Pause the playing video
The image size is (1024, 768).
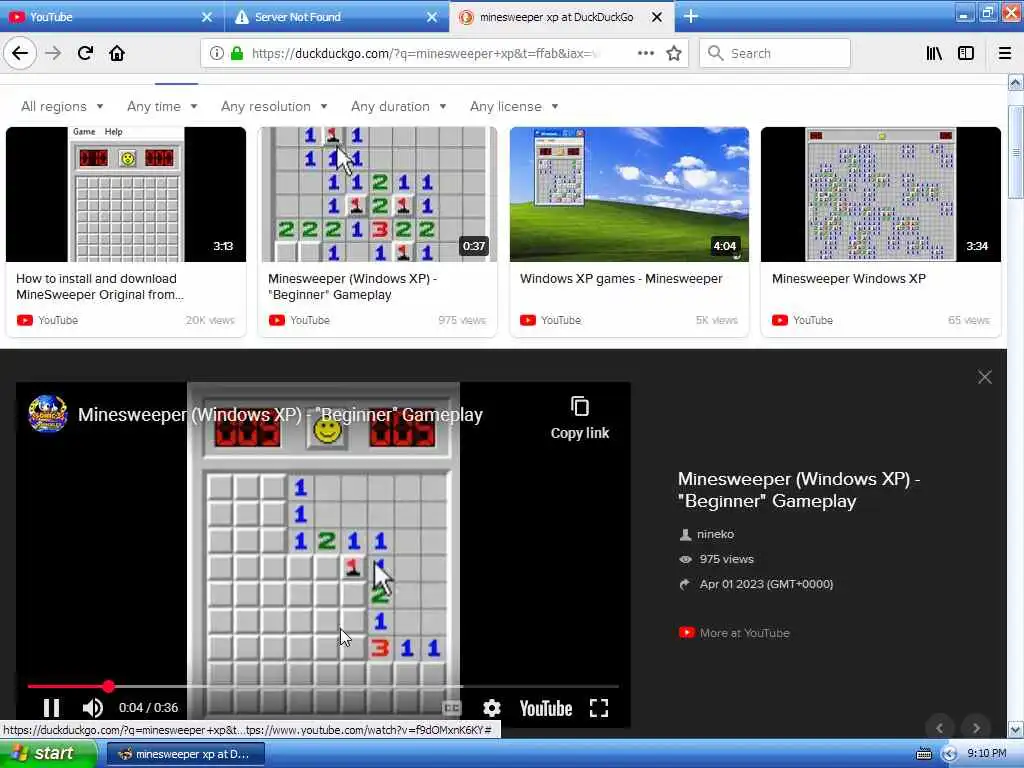point(51,708)
